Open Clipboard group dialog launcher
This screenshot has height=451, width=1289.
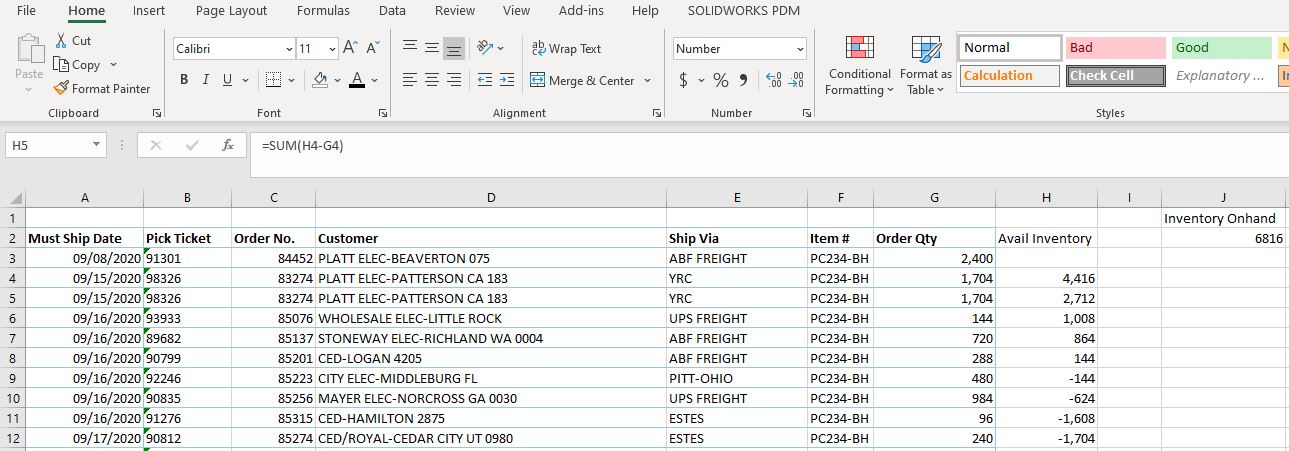[156, 114]
